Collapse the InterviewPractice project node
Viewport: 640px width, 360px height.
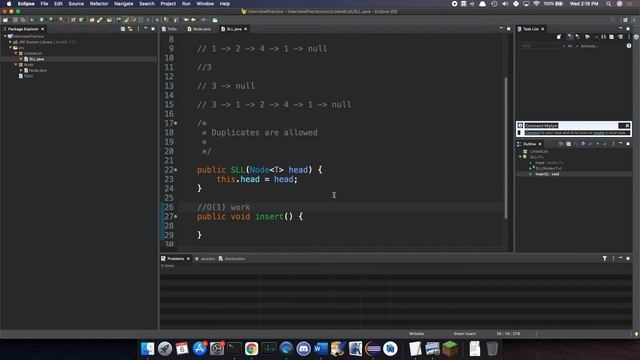5,36
